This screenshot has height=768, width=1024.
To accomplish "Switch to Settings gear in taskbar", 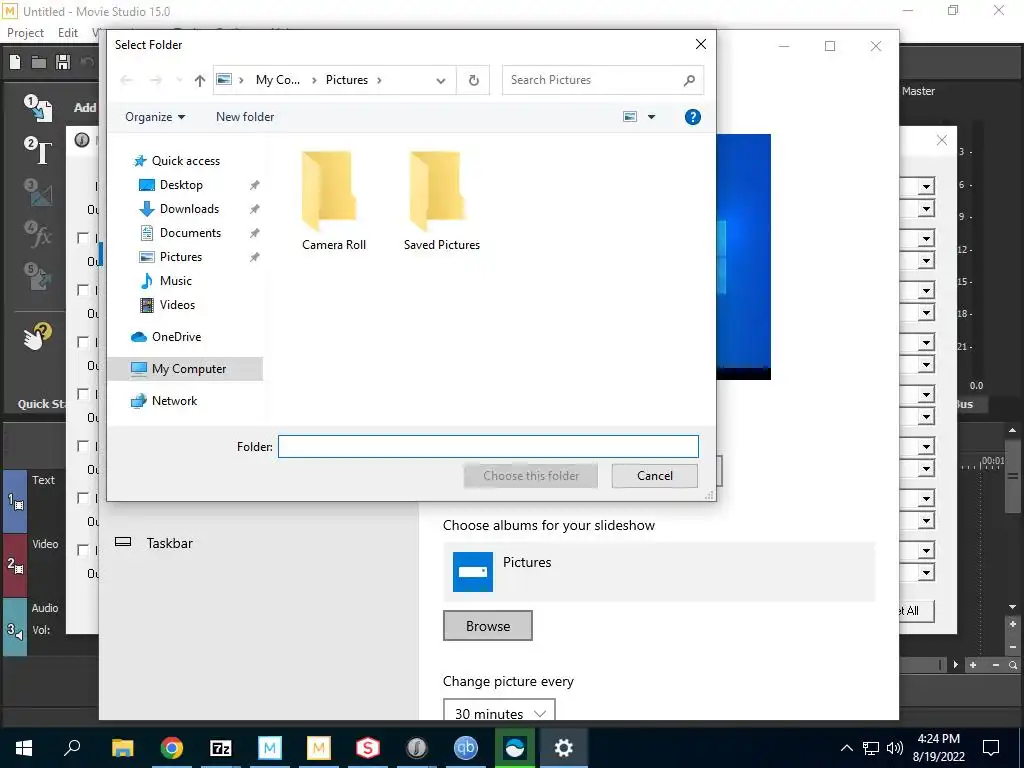I will [x=564, y=748].
